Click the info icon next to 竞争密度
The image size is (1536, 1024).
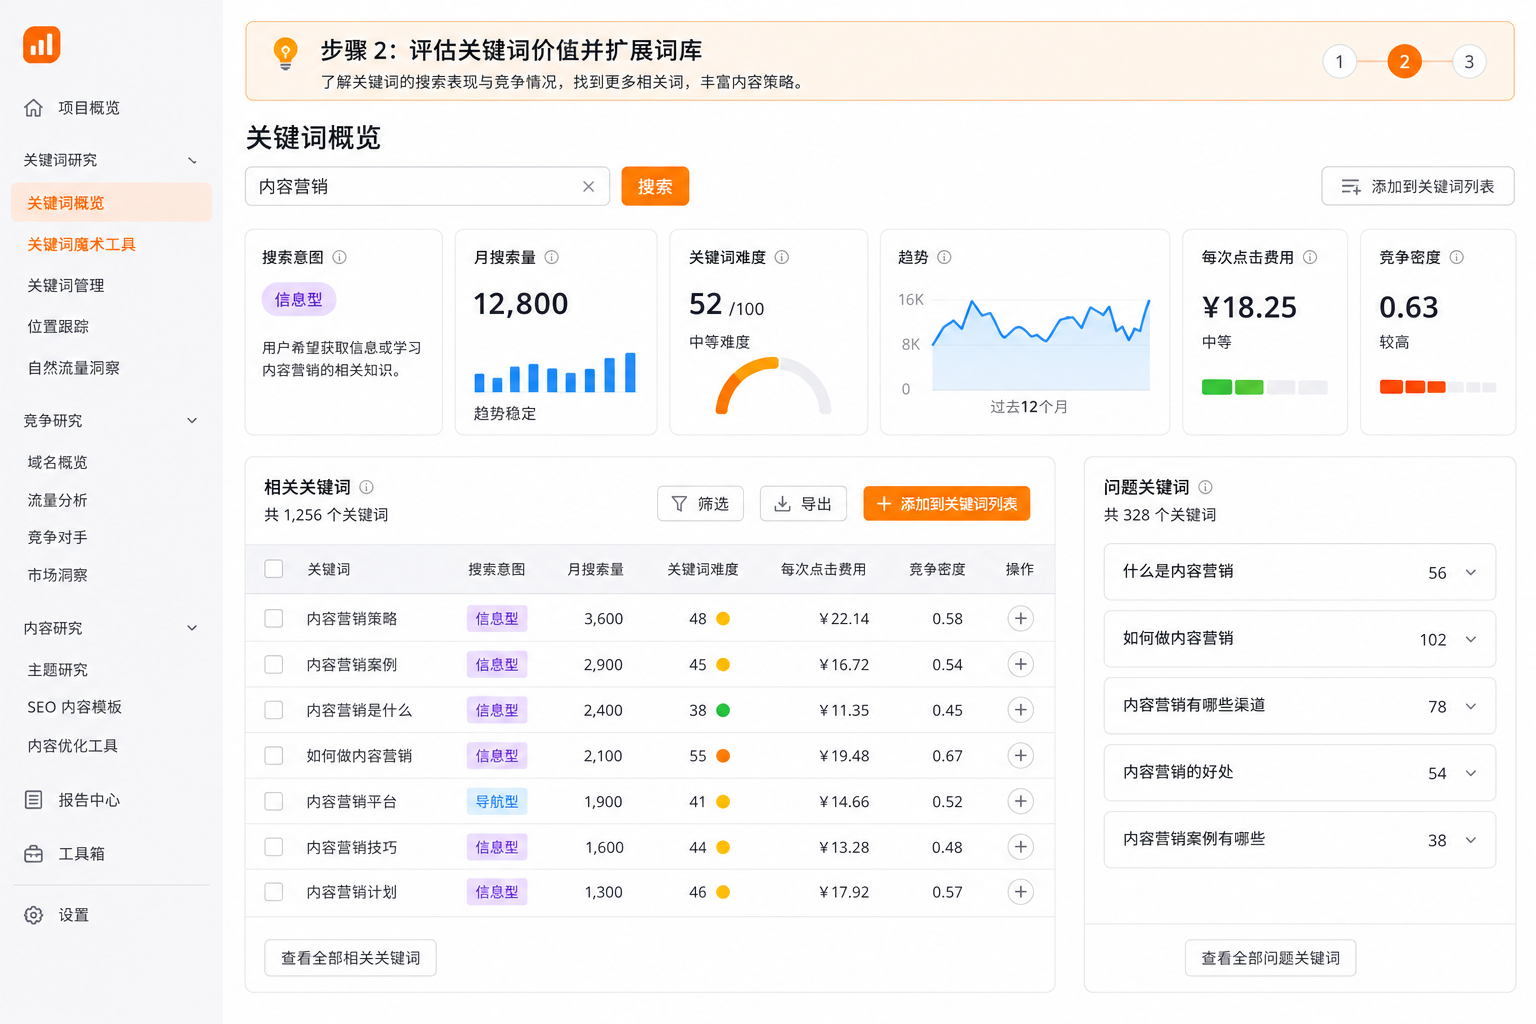pyautogui.click(x=1457, y=257)
